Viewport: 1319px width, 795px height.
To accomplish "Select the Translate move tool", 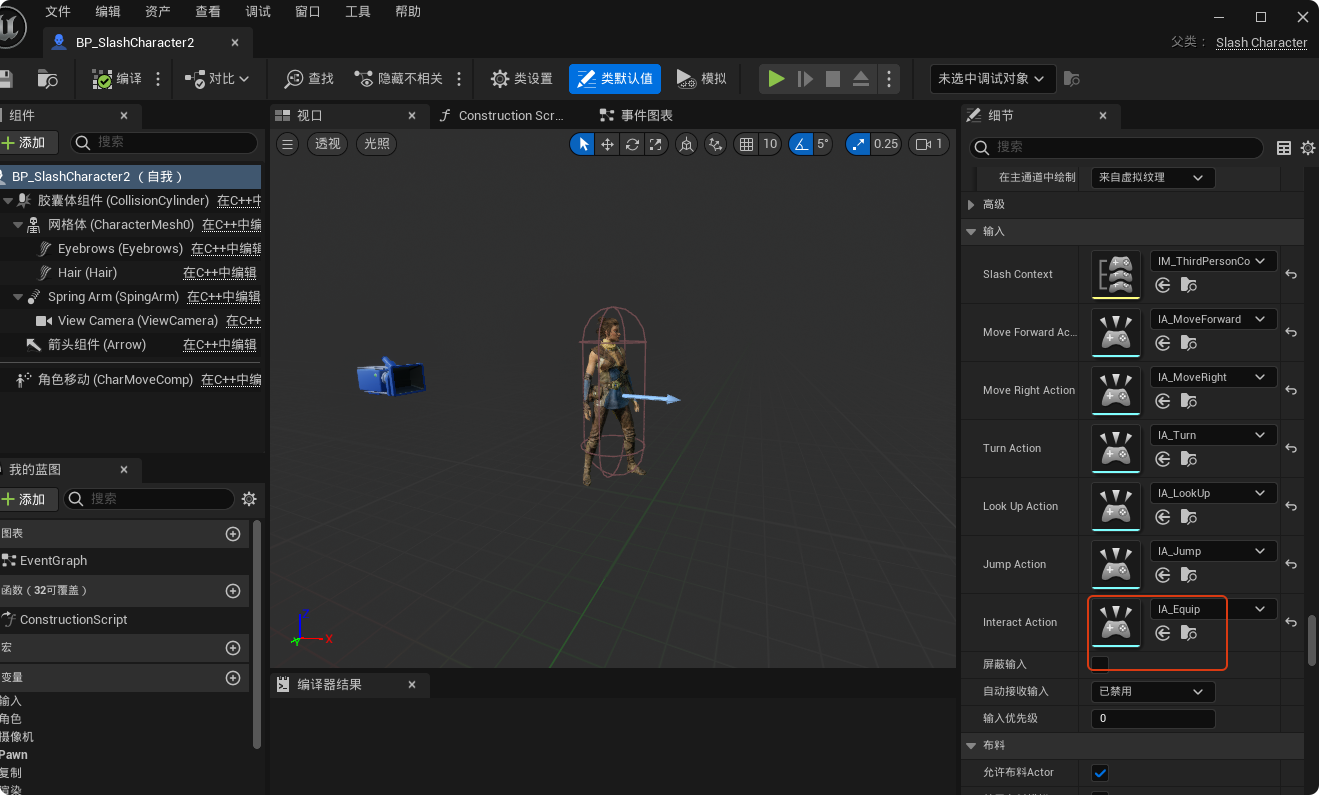I will pos(607,144).
